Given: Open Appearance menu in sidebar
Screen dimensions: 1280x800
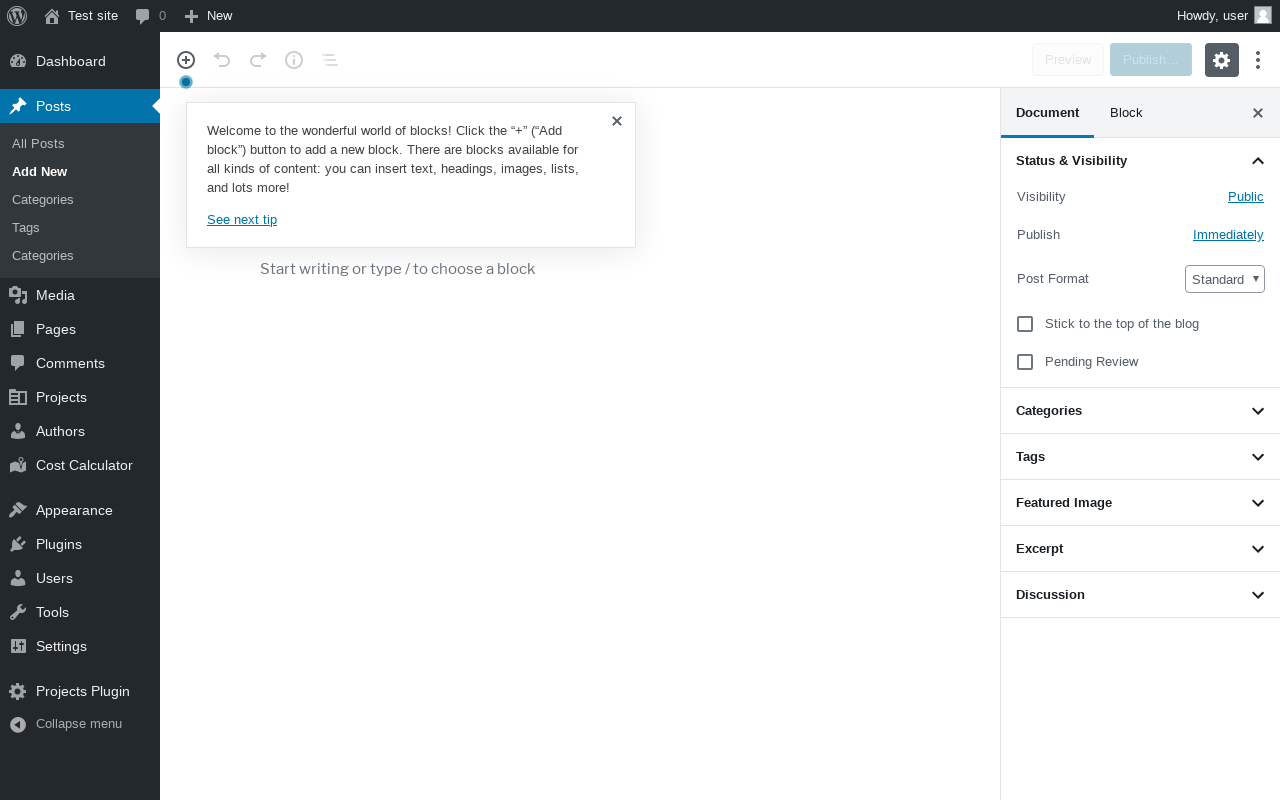Looking at the screenshot, I should (80, 510).
